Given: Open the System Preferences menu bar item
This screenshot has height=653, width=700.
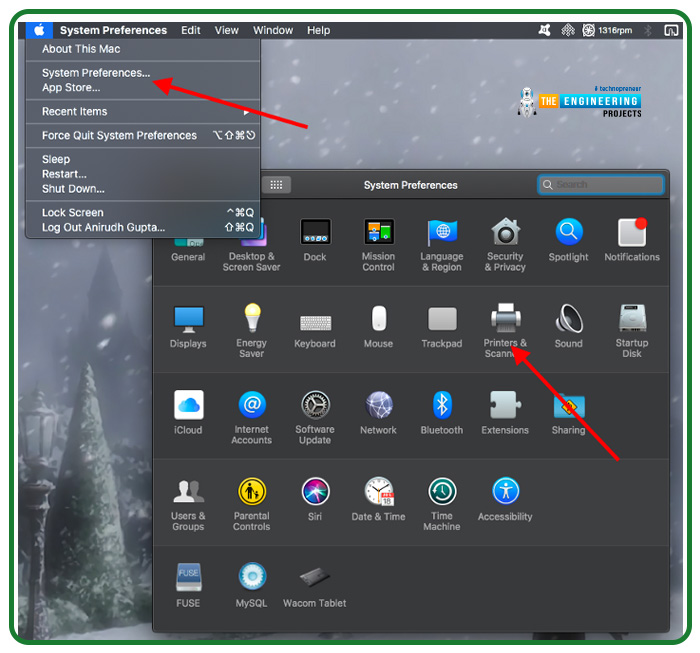Looking at the screenshot, I should 113,30.
